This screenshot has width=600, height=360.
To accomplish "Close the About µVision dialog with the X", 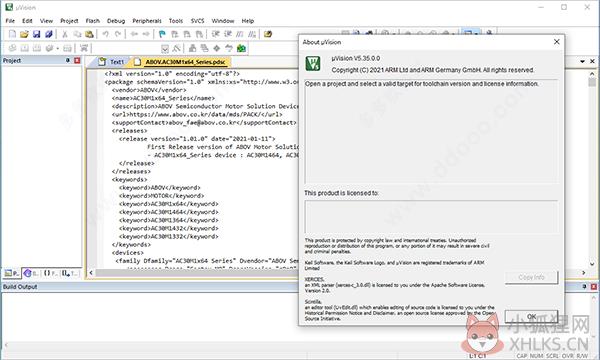I will (557, 42).
